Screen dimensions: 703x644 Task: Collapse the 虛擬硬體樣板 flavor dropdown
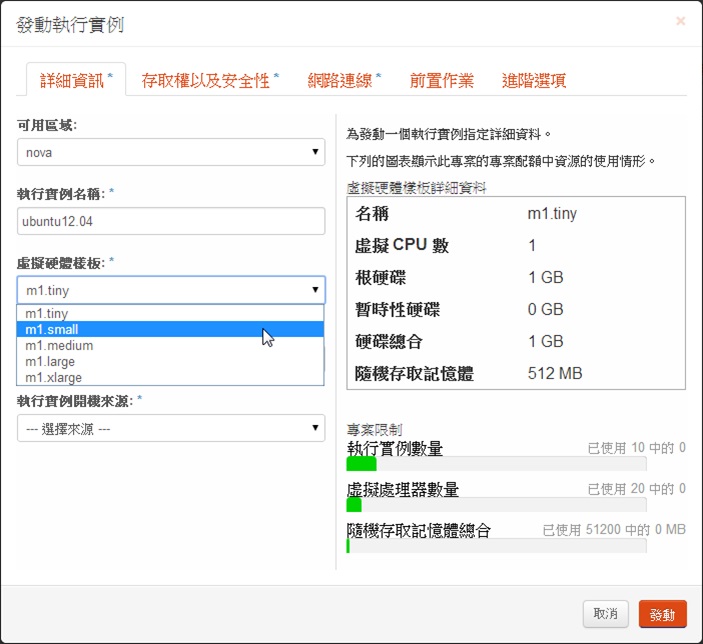[171, 291]
